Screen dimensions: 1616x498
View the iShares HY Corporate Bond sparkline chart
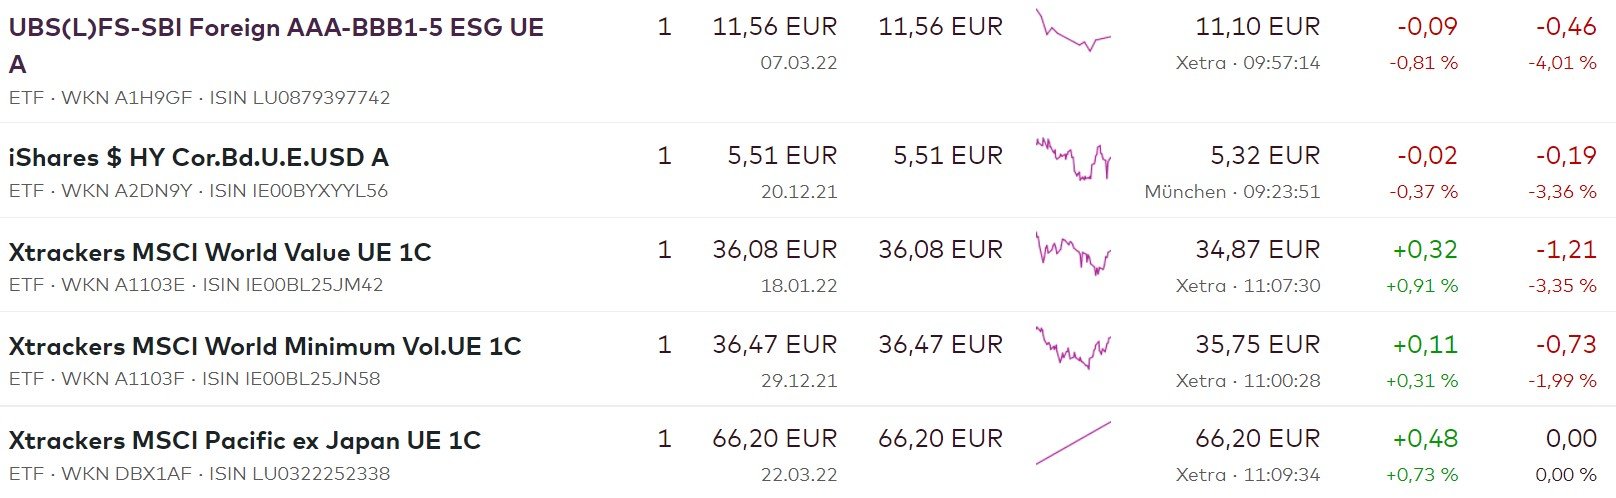(x=1073, y=159)
